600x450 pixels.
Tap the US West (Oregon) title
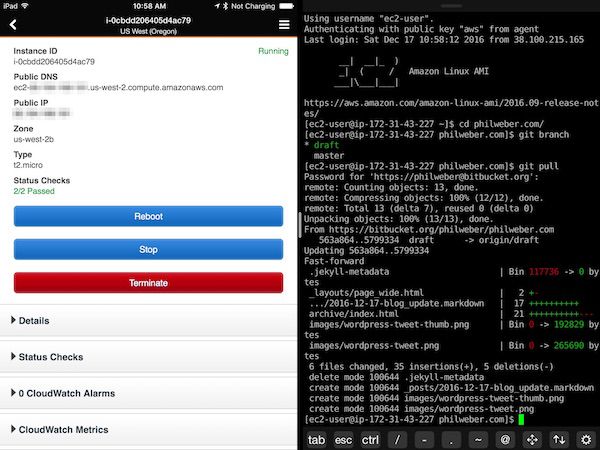[x=148, y=31]
